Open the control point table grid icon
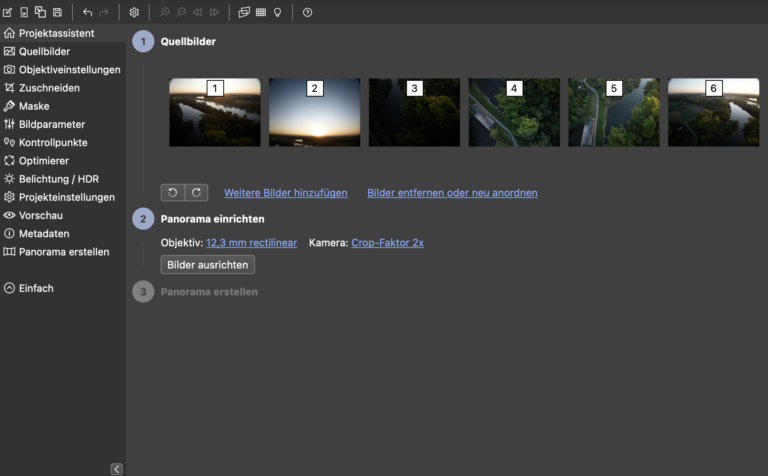This screenshot has height=476, width=768. (261, 12)
